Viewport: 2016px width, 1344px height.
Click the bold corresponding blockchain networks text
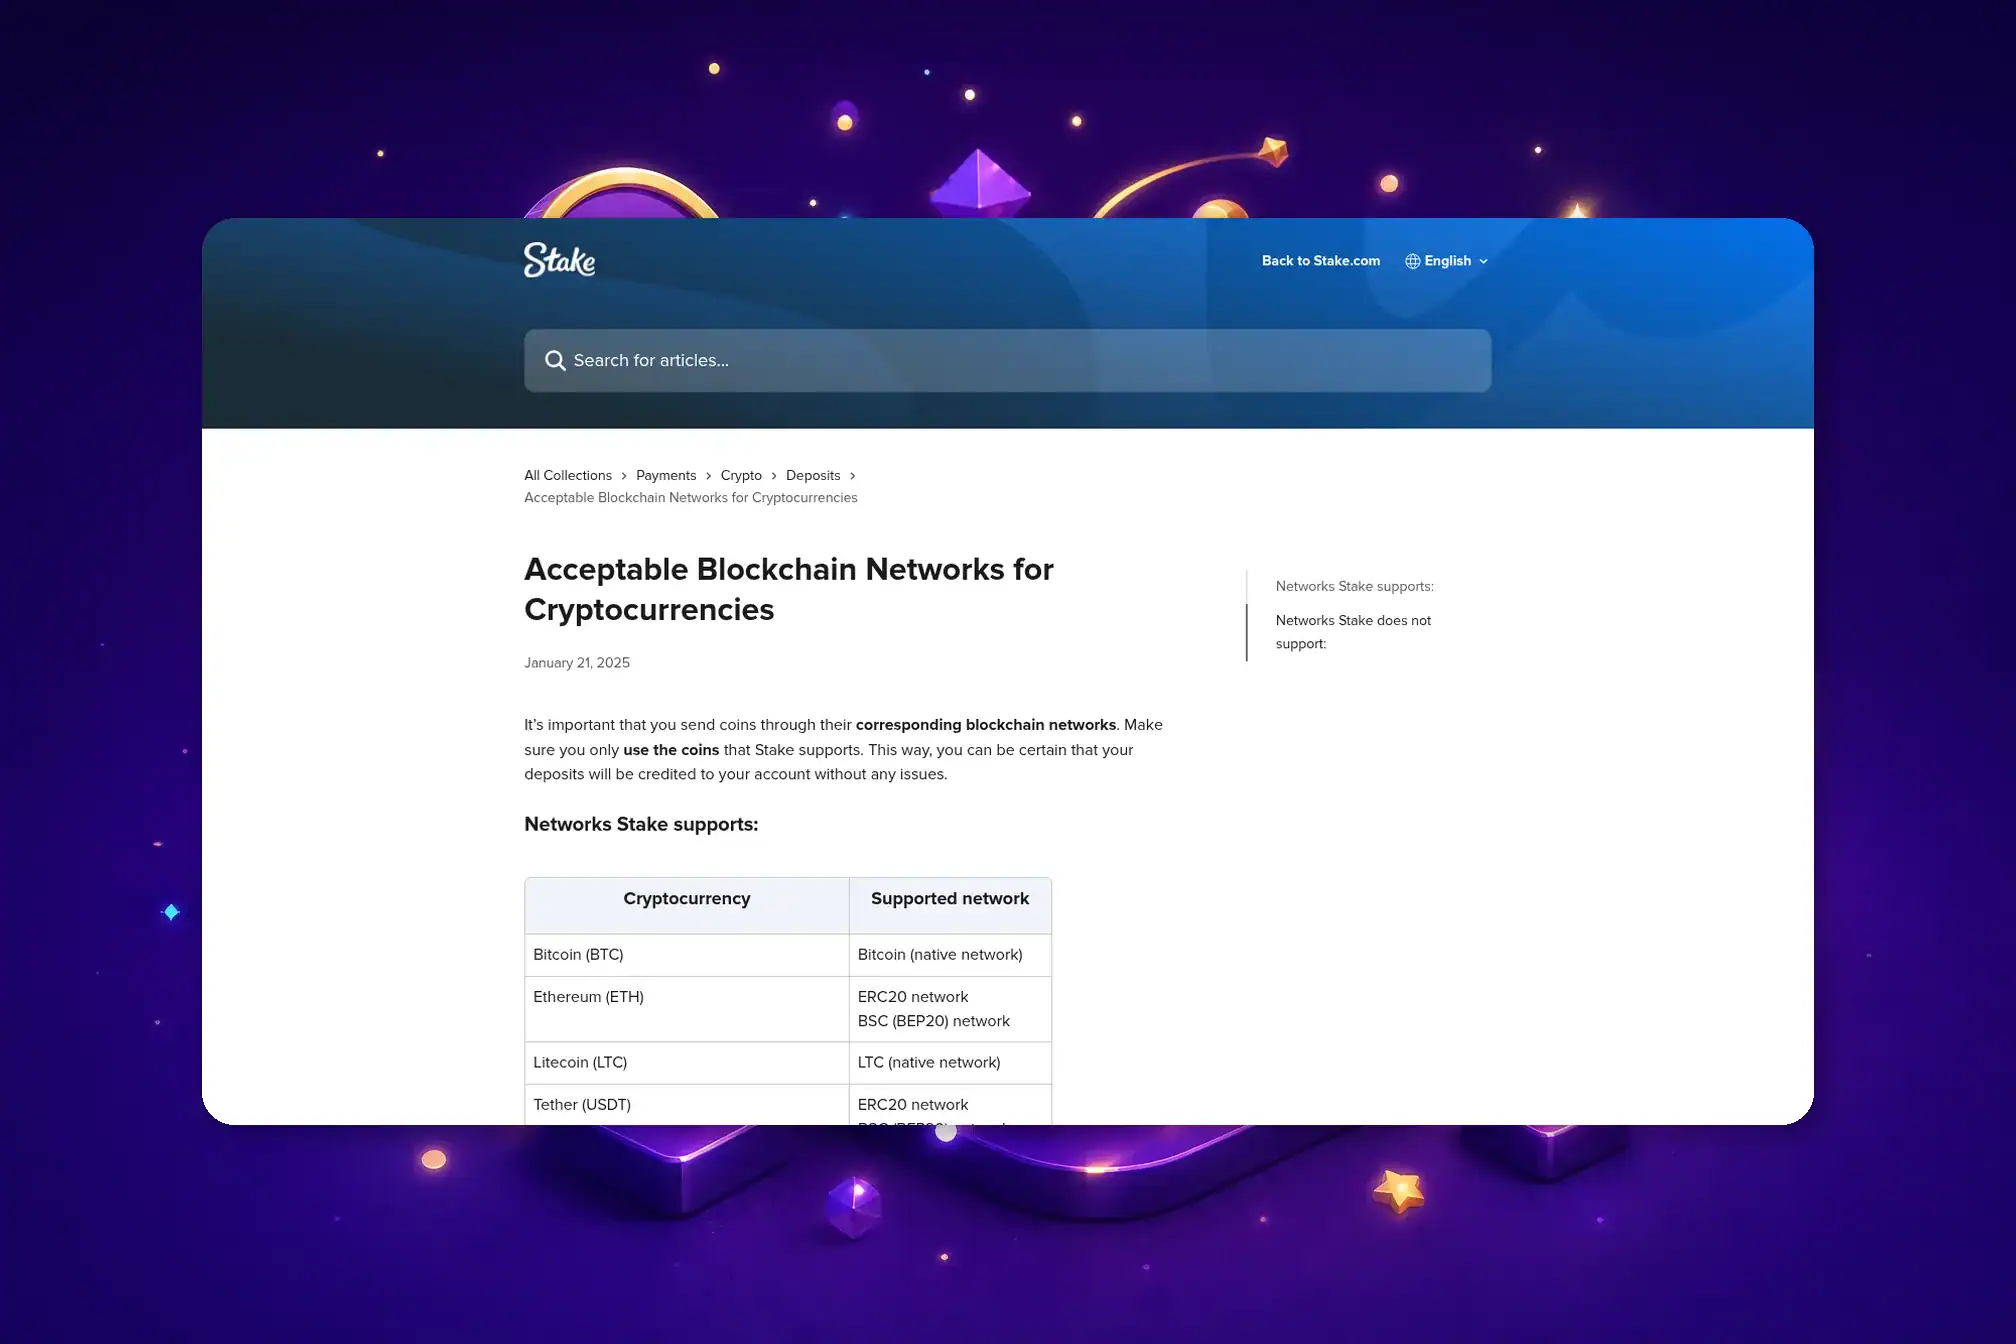click(x=986, y=725)
